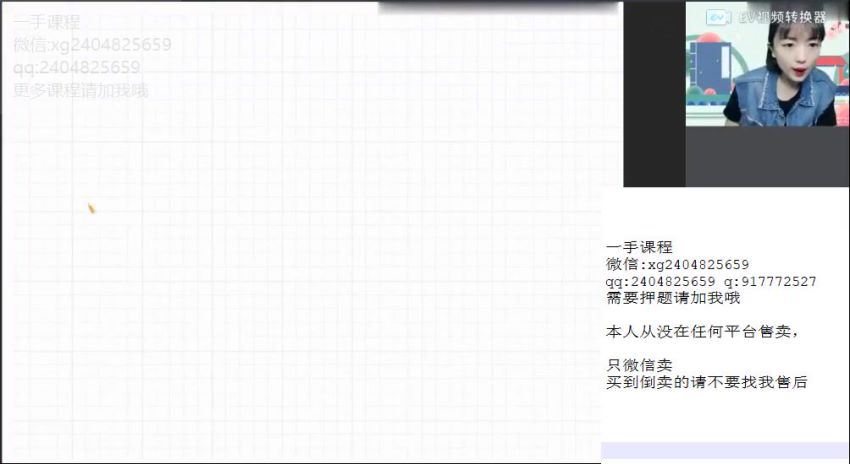Image resolution: width=850 pixels, height=464 pixels.
Task: Click the lavender bar under the note panel
Action: tap(725, 453)
